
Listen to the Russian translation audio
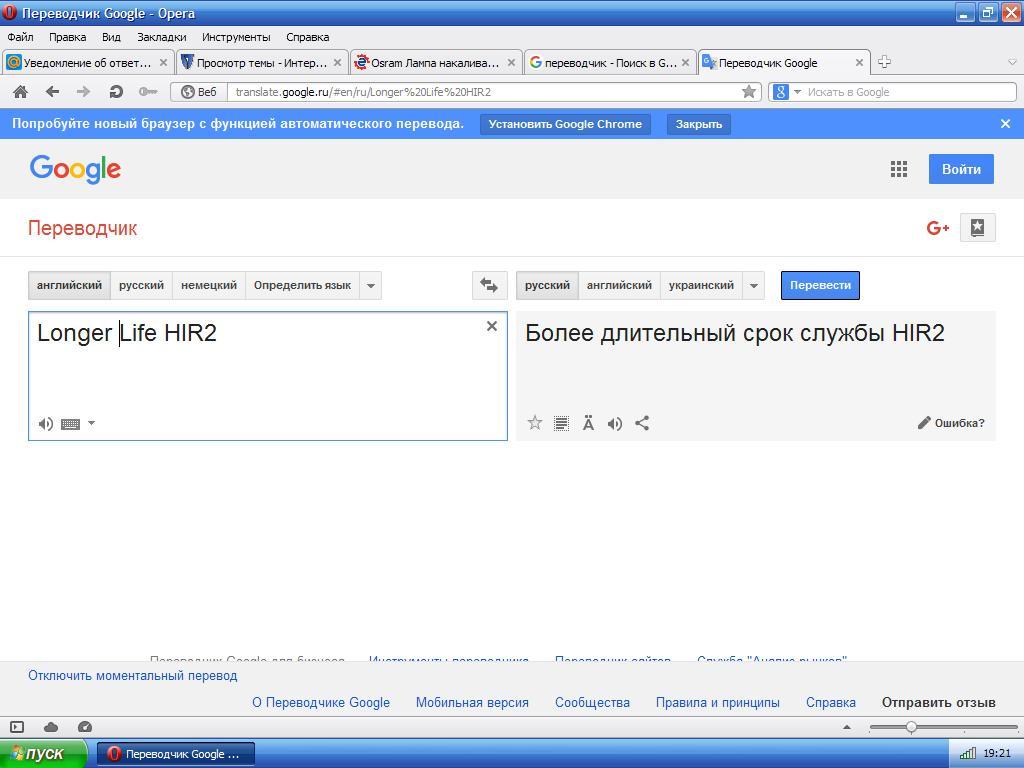[x=615, y=423]
